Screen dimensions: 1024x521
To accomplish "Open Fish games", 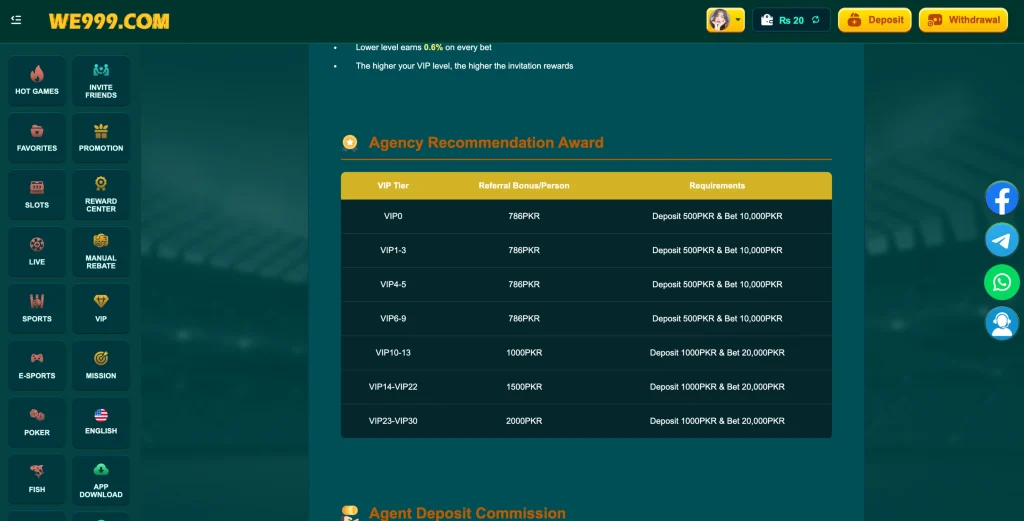I will click(x=37, y=479).
